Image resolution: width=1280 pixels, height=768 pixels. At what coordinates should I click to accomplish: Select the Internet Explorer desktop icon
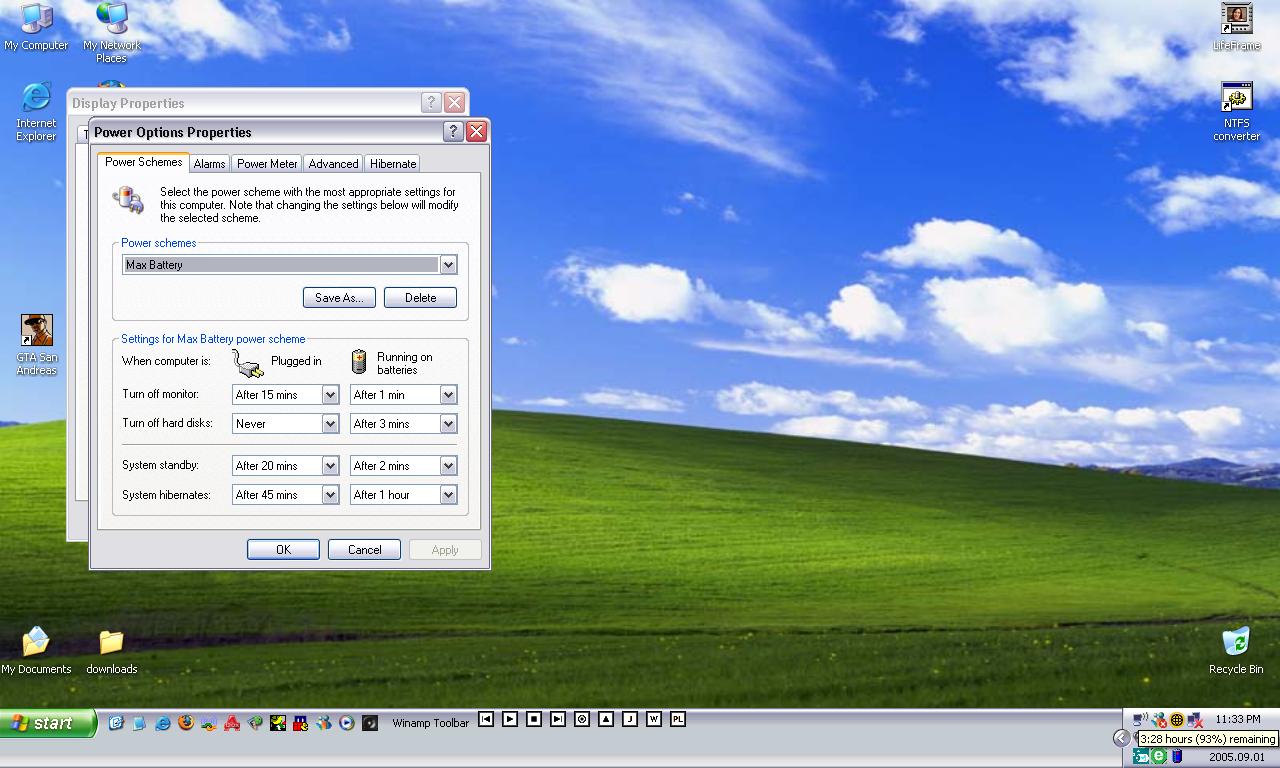point(36,112)
